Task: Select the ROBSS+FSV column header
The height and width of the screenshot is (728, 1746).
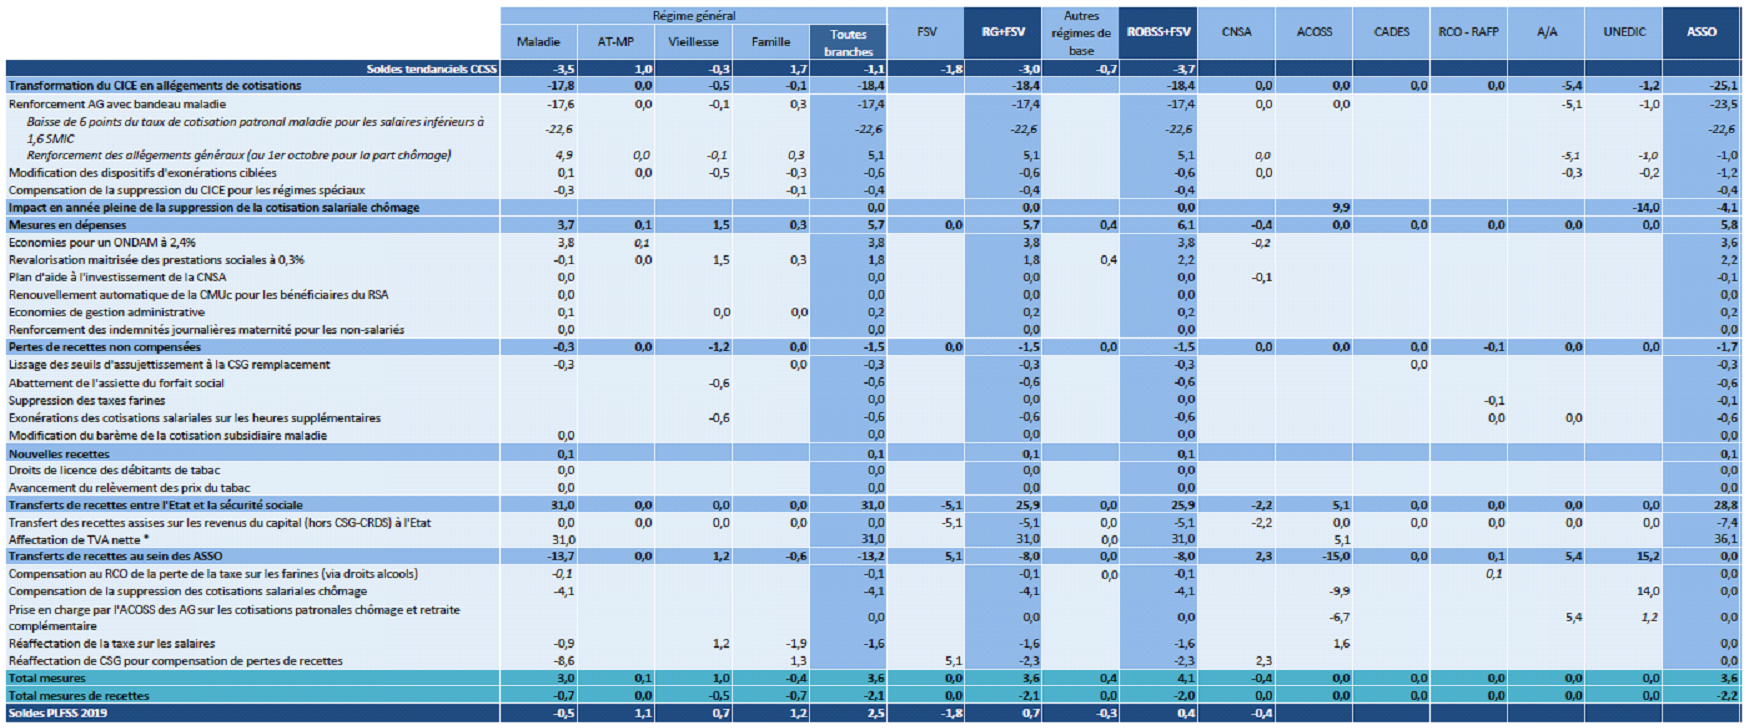Action: (x=1158, y=32)
